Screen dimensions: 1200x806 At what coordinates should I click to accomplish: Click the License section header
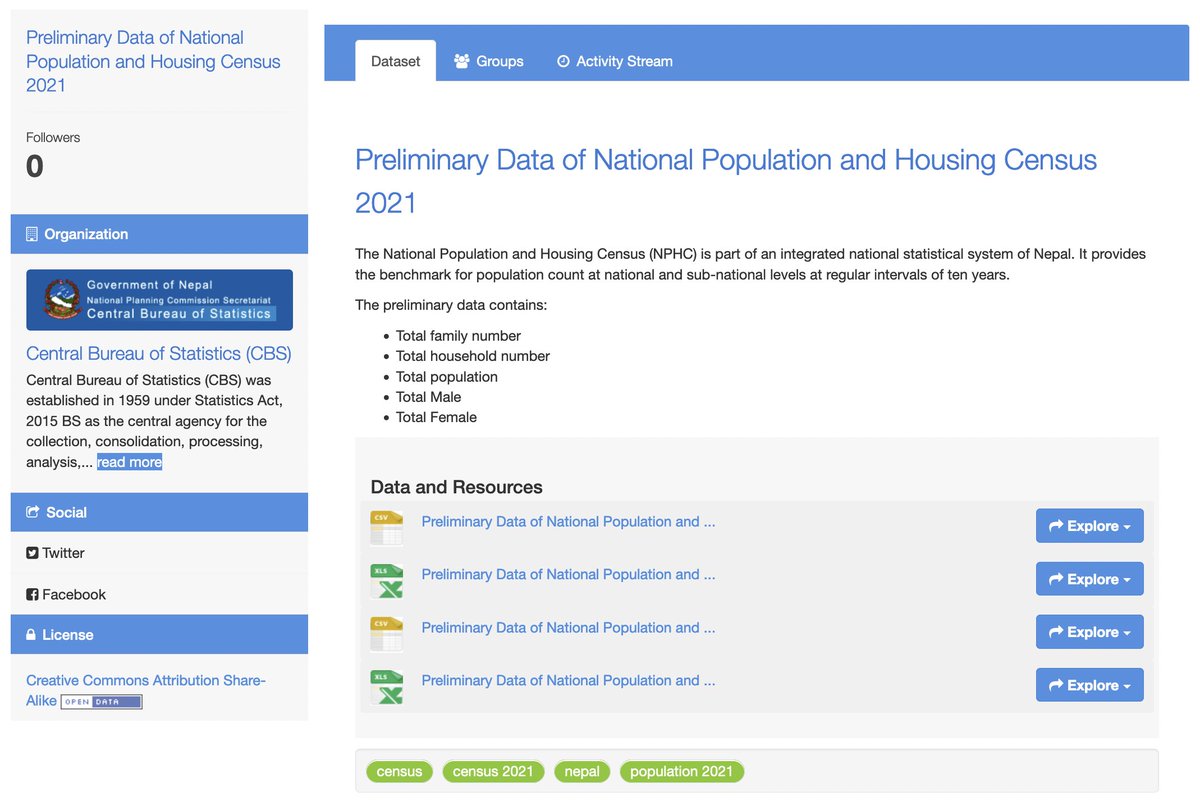159,635
